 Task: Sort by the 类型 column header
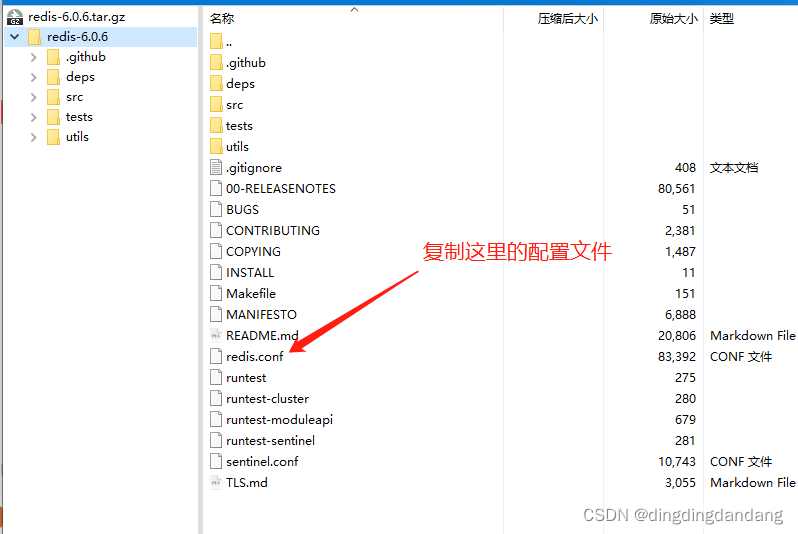click(x=722, y=19)
